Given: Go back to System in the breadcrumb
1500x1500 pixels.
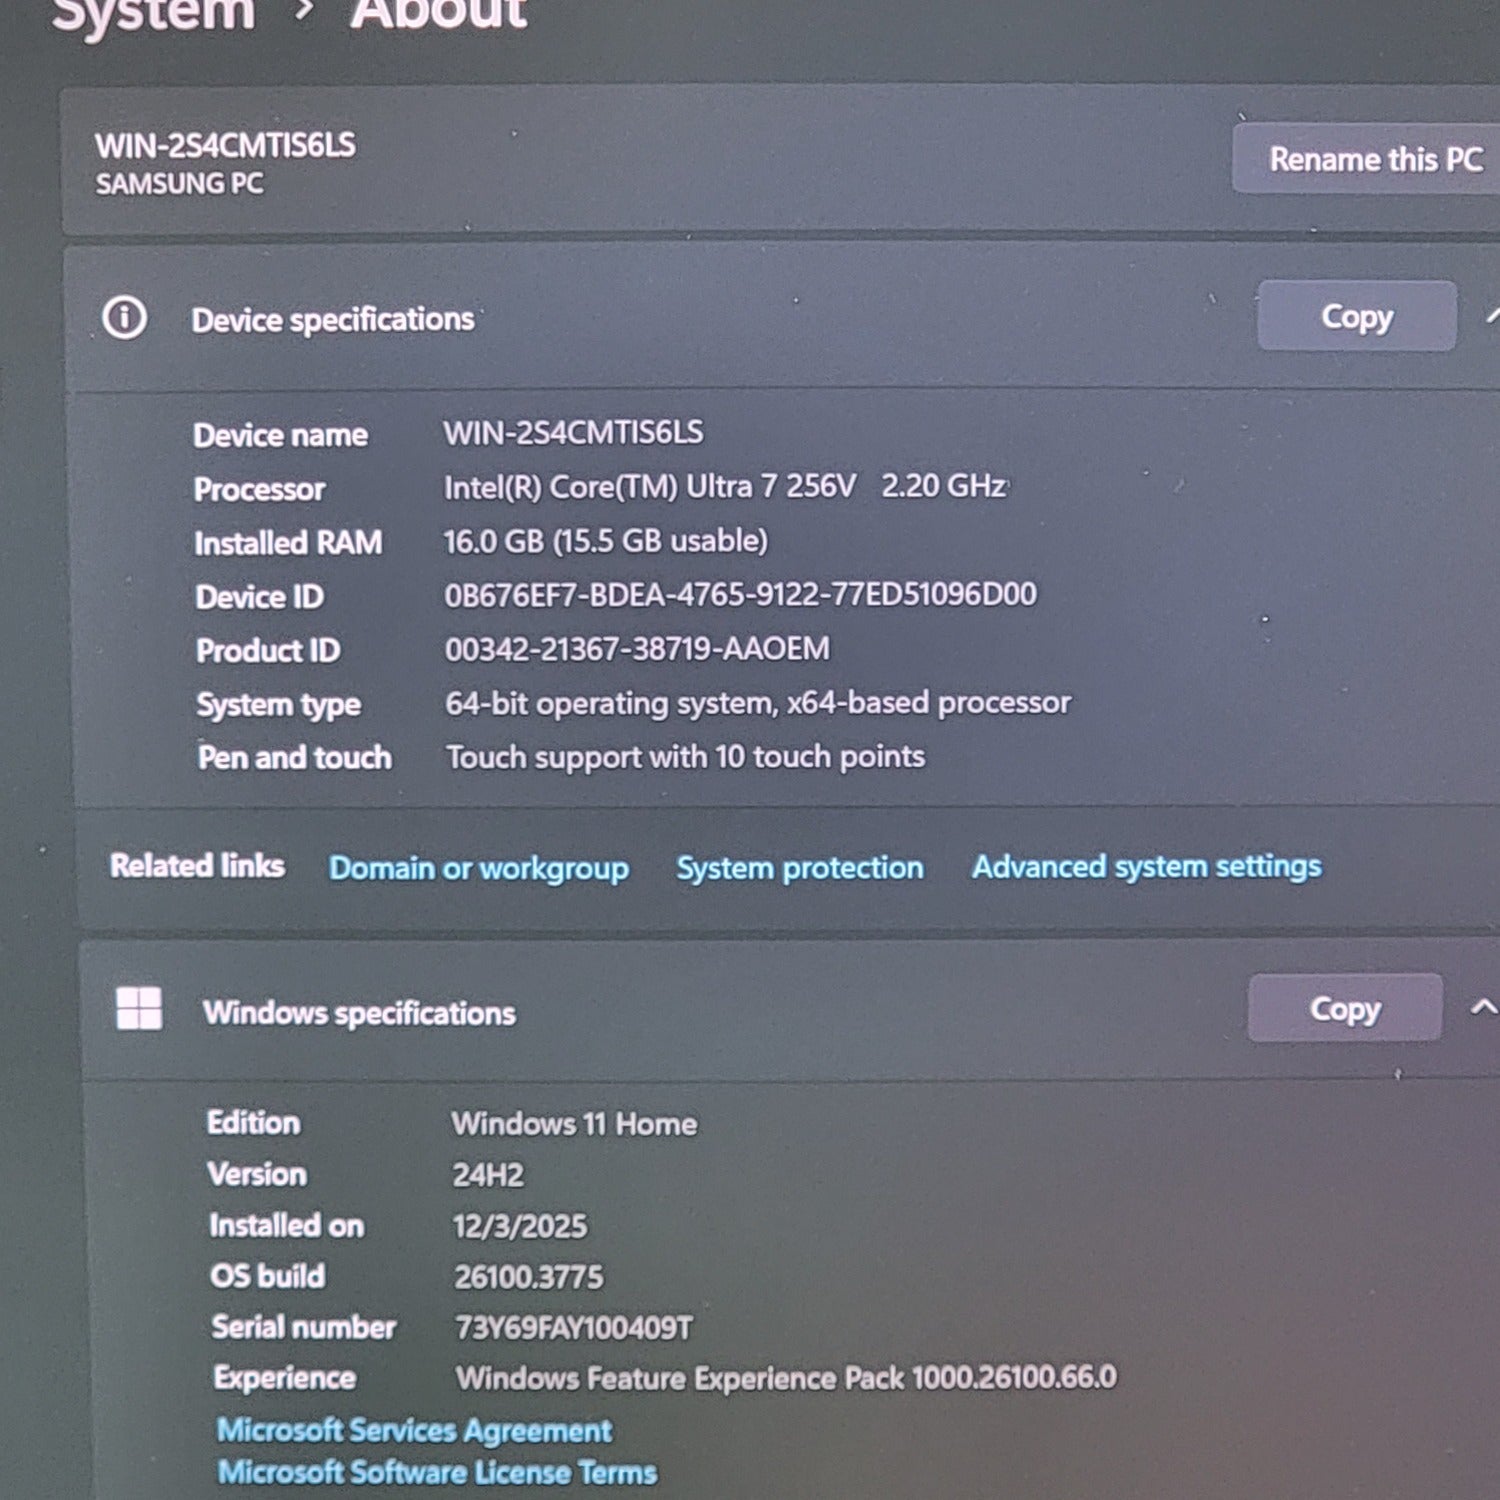Looking at the screenshot, I should (153, 14).
